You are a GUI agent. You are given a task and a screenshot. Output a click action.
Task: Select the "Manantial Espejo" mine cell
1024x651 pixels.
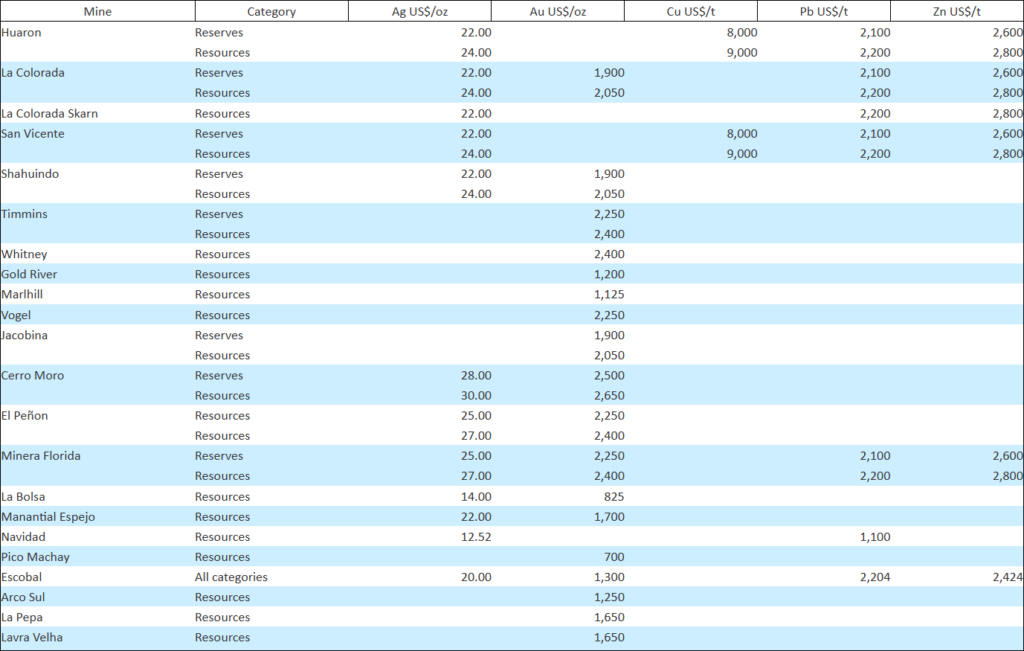point(48,517)
